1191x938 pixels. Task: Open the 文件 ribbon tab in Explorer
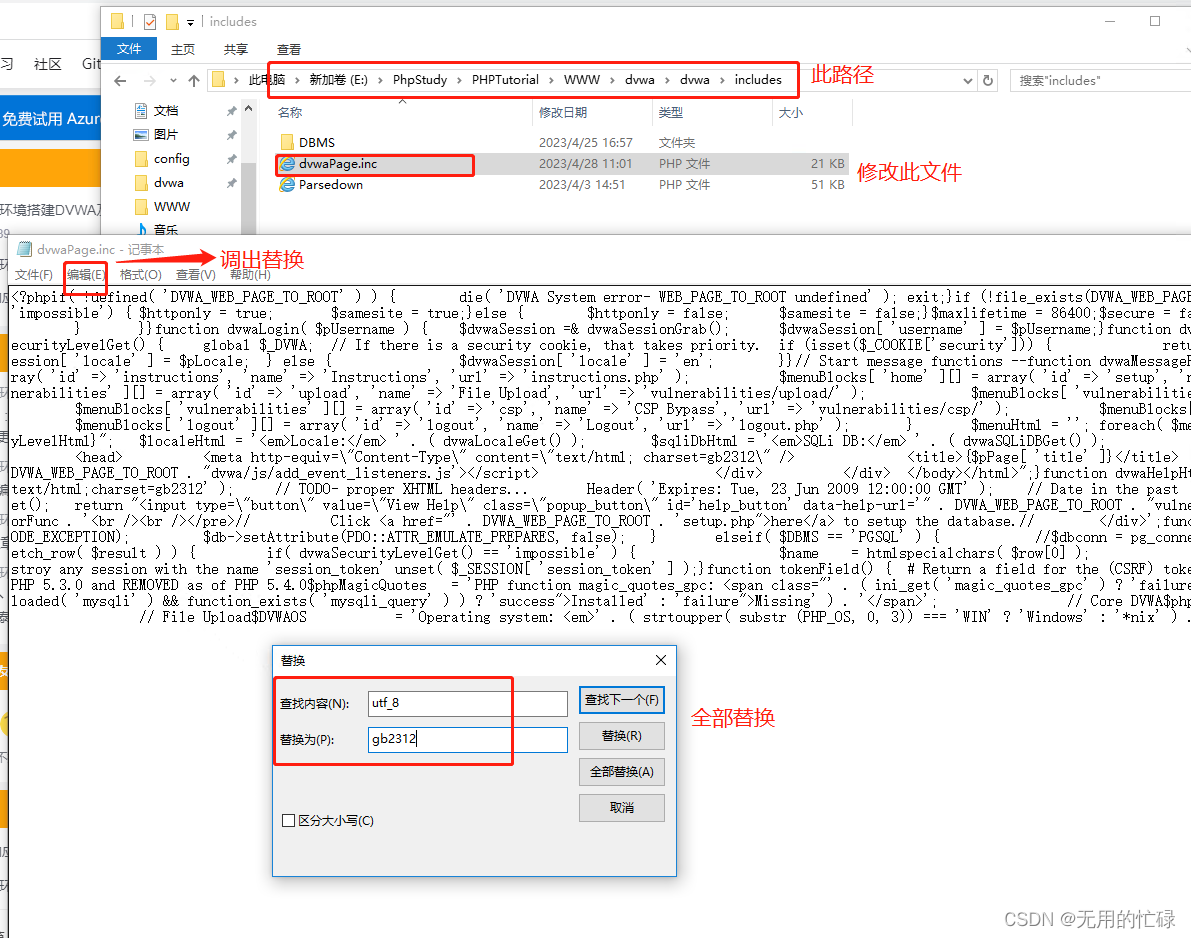click(129, 49)
